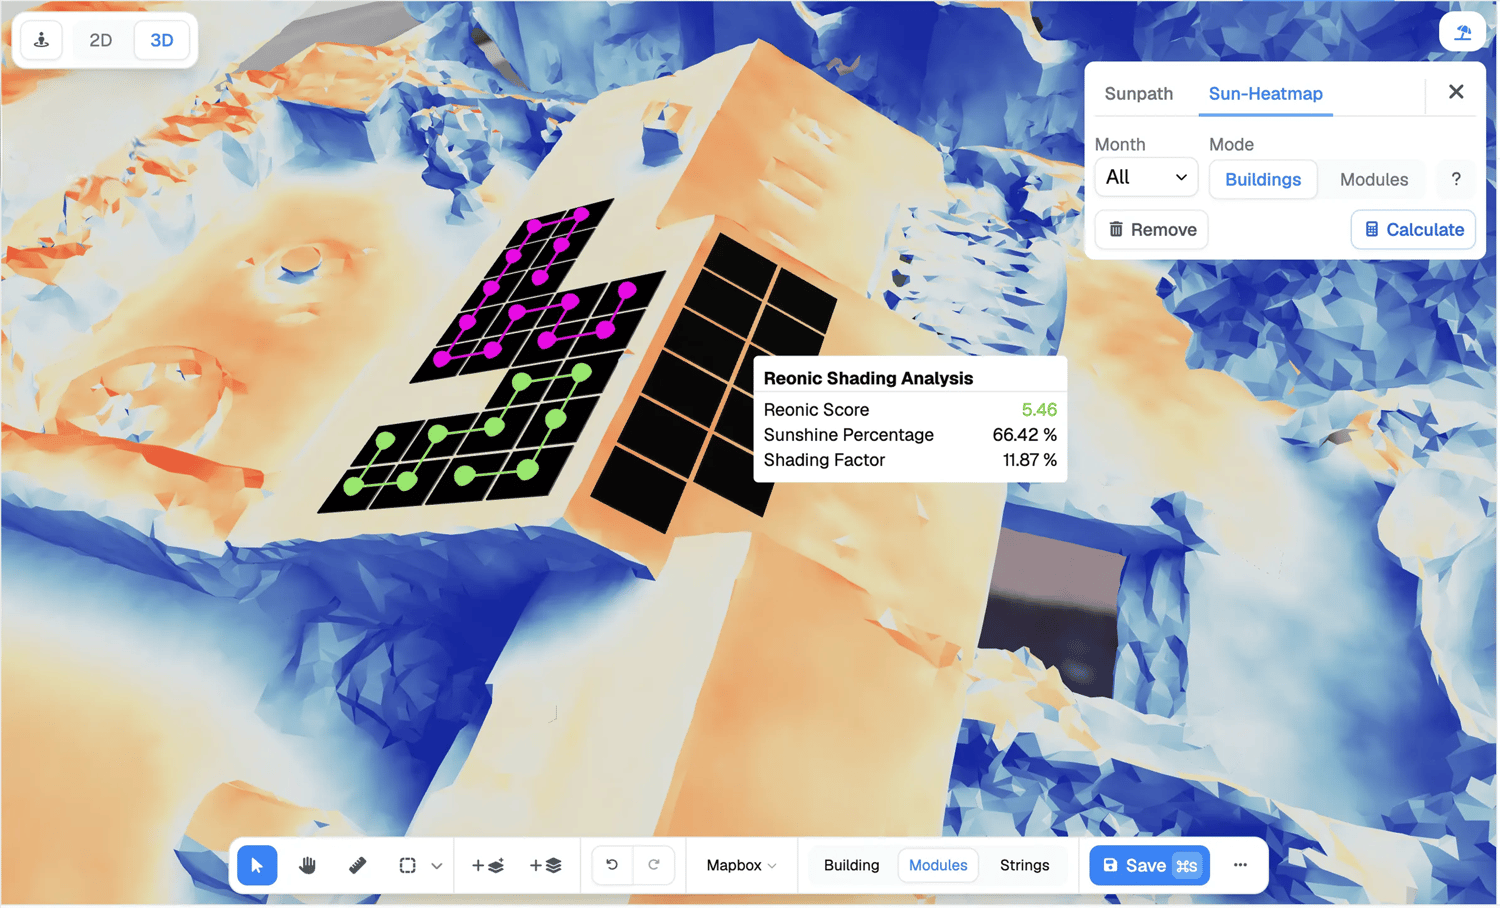Set heatmap Mode to Buildings
The width and height of the screenshot is (1500, 908).
pyautogui.click(x=1263, y=179)
